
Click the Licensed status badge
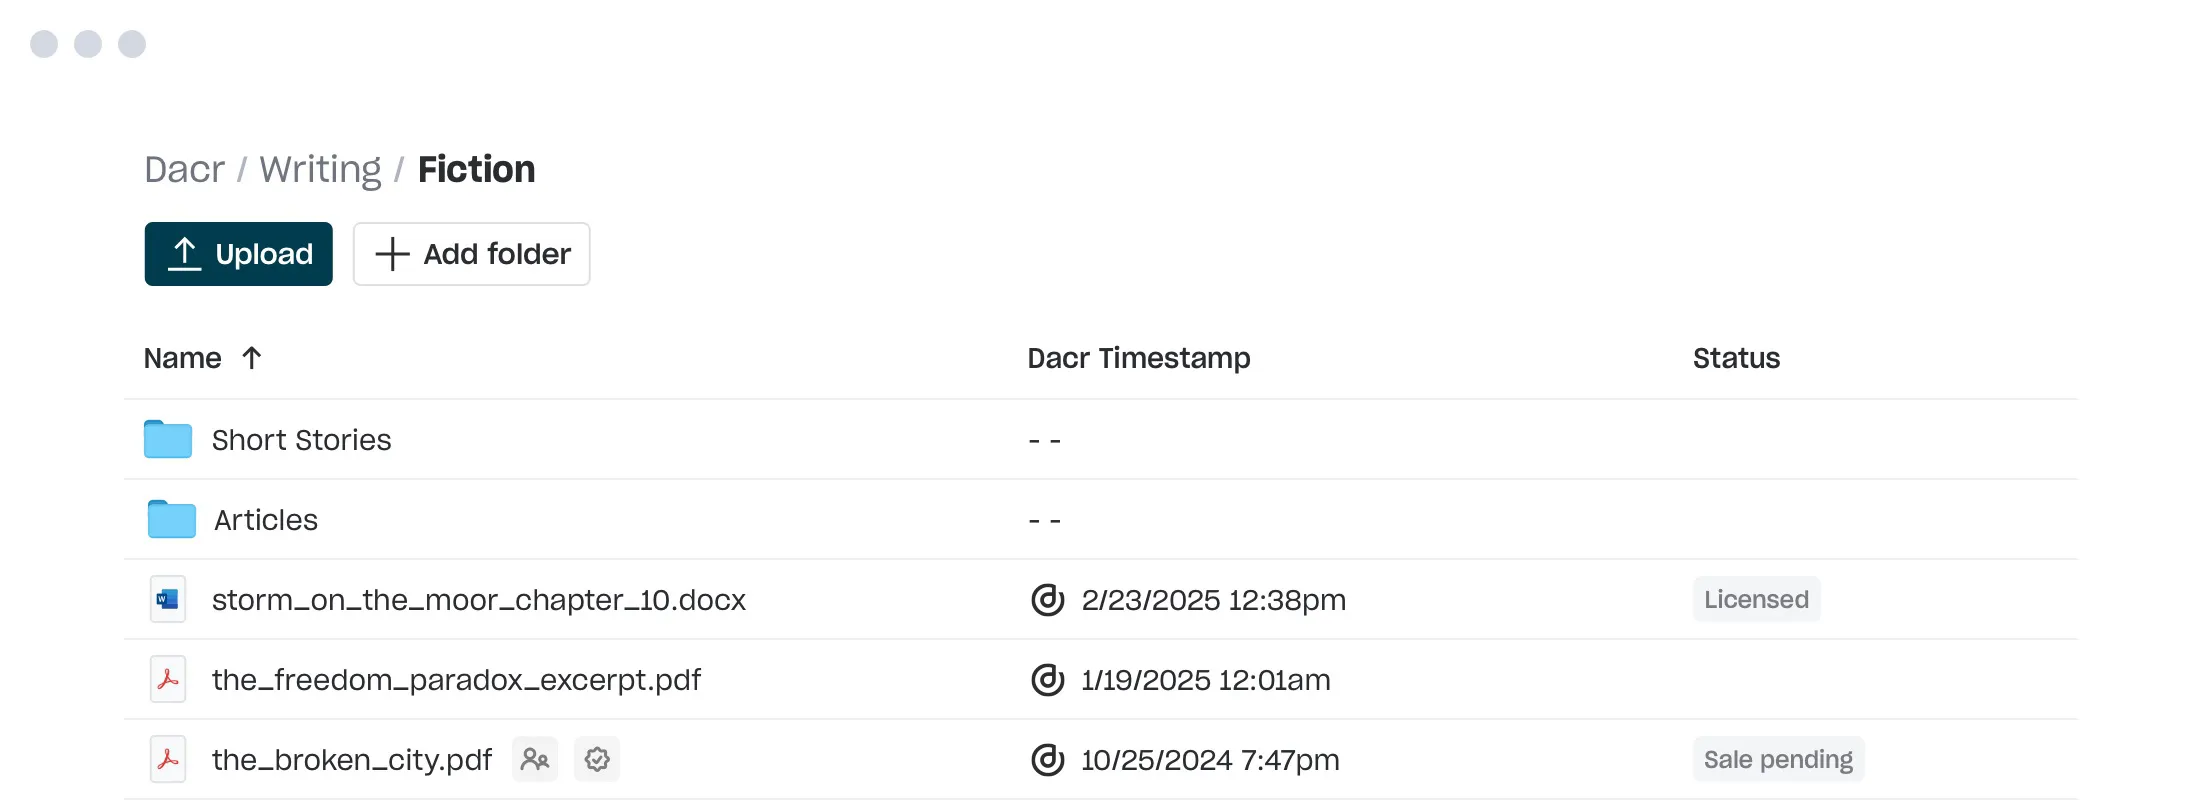[x=1757, y=599]
